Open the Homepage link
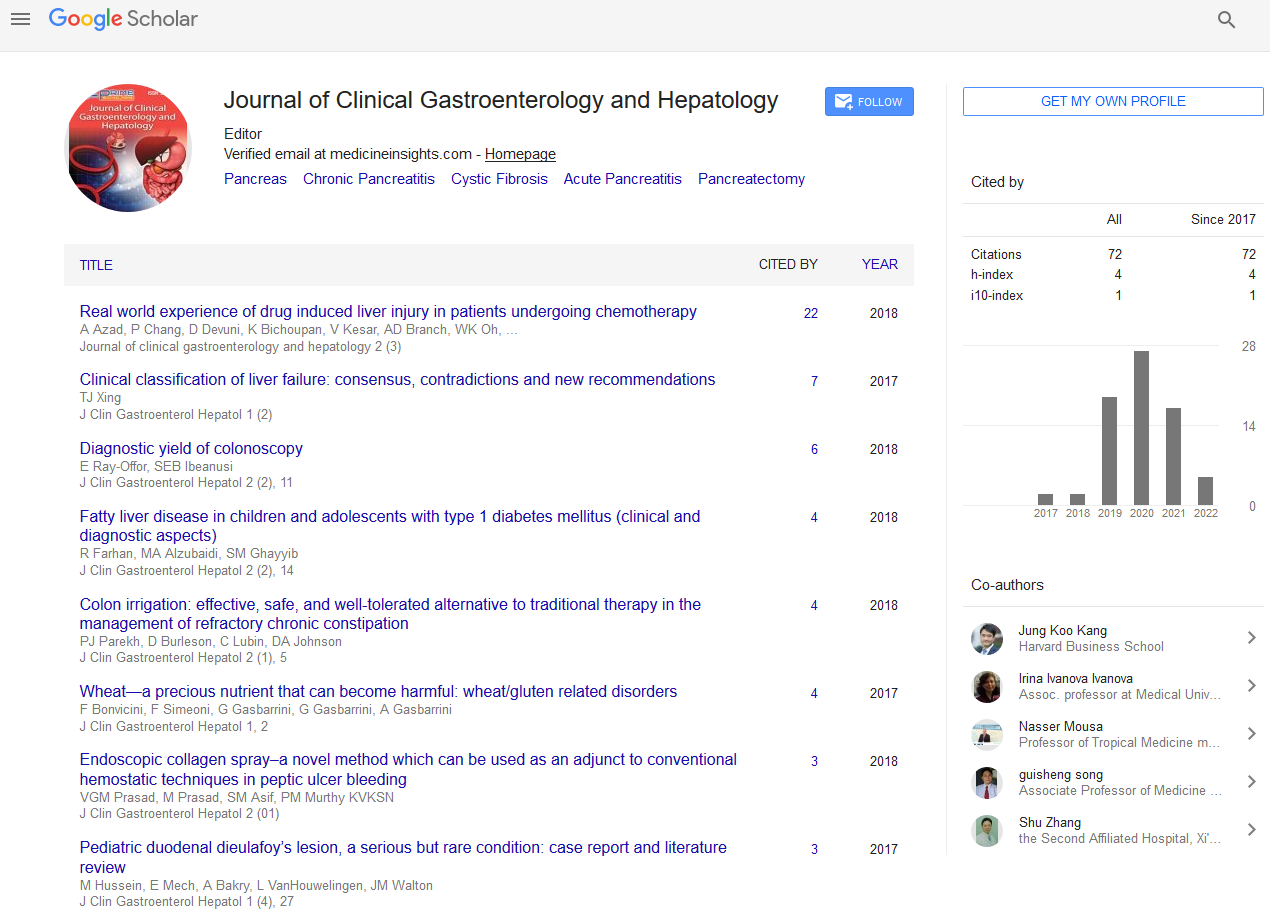The height and width of the screenshot is (913, 1270). coord(520,154)
